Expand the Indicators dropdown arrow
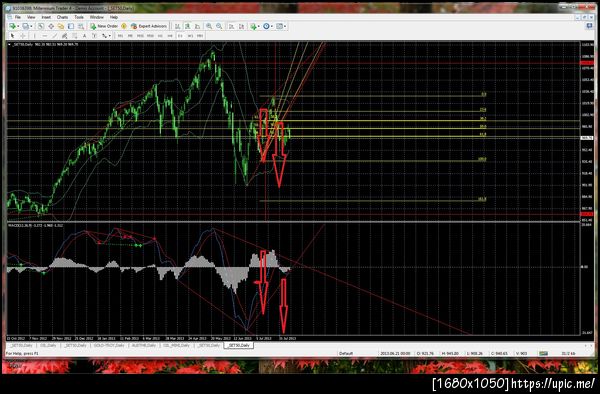The image size is (600, 394). click(259, 26)
